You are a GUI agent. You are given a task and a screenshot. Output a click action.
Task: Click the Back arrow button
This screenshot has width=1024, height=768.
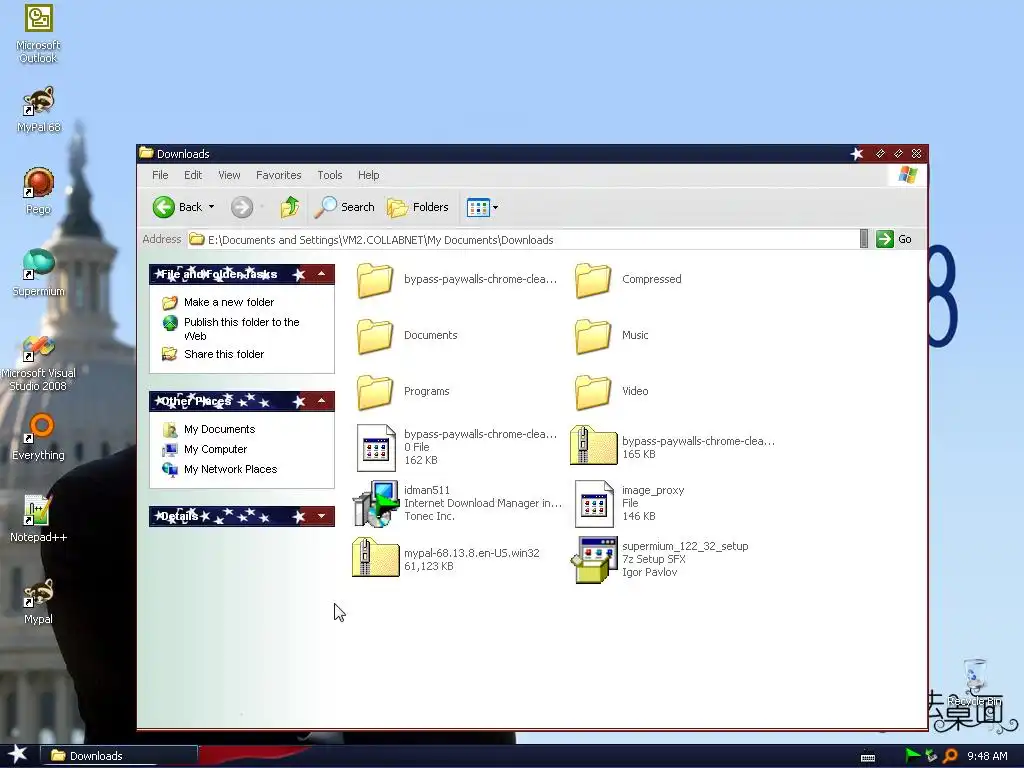point(178,207)
